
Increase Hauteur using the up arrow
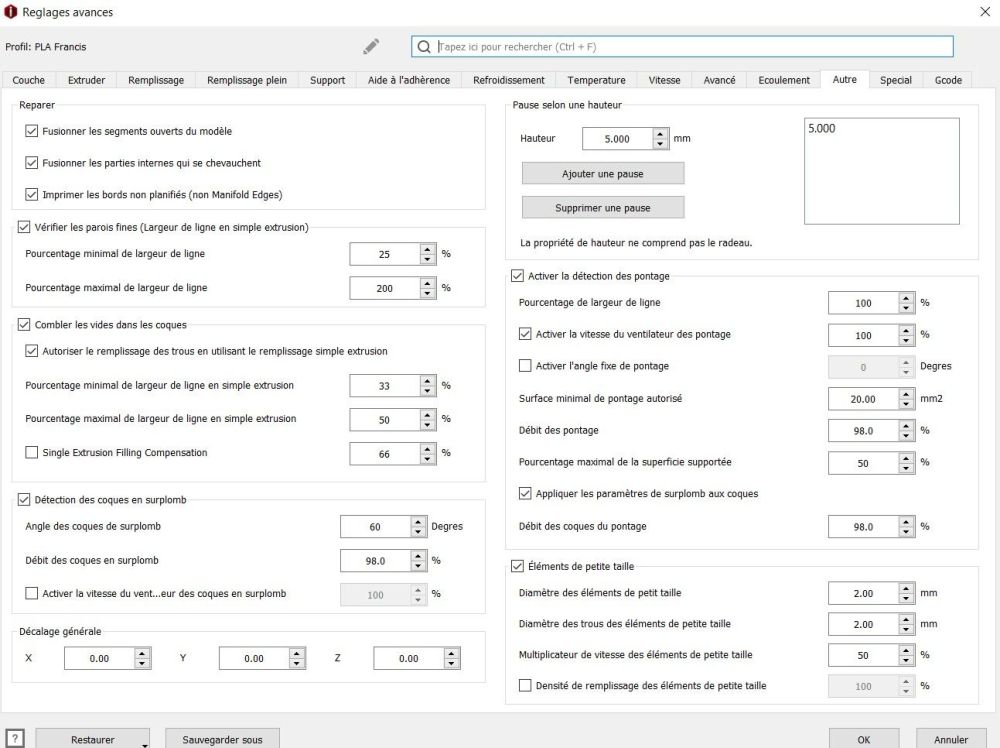pyautogui.click(x=660, y=134)
